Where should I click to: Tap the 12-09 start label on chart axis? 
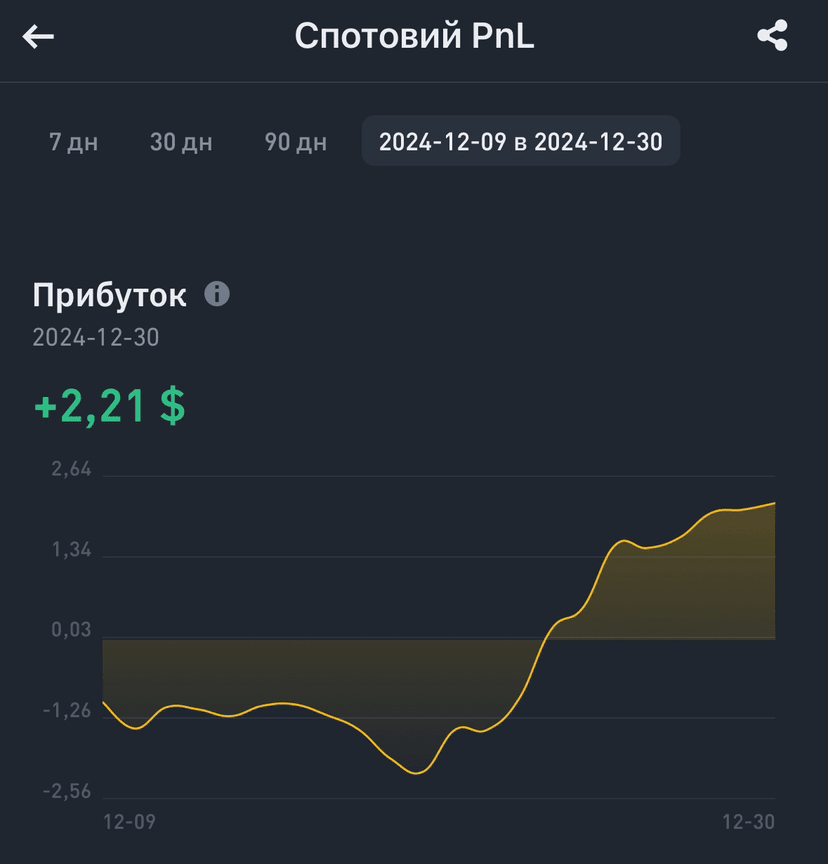coord(129,822)
